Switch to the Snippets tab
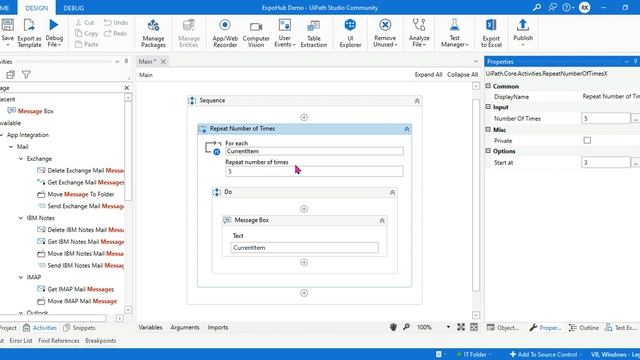The height and width of the screenshot is (360, 640). click(x=79, y=328)
